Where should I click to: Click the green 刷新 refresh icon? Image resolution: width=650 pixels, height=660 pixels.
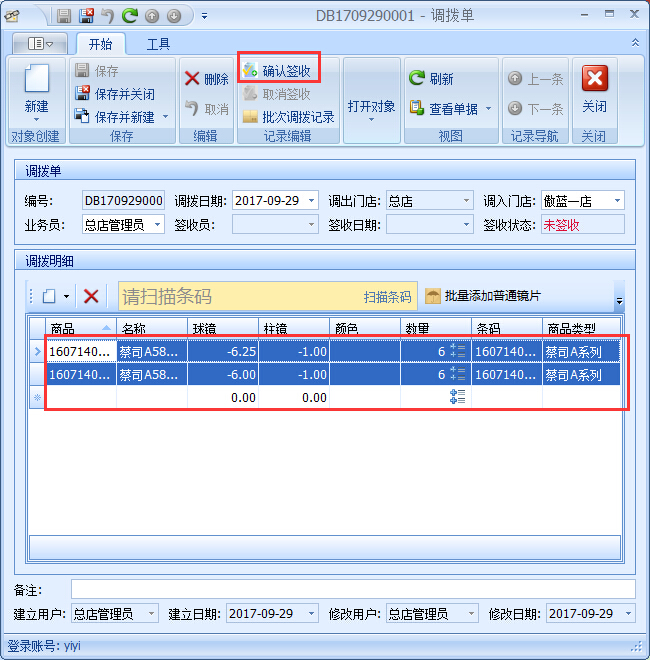click(417, 79)
